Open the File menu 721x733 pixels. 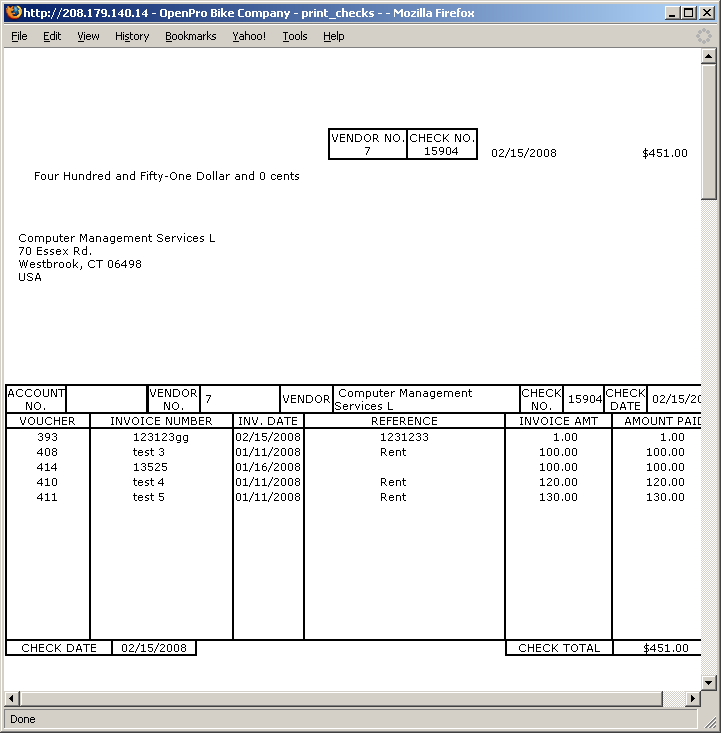(x=19, y=36)
